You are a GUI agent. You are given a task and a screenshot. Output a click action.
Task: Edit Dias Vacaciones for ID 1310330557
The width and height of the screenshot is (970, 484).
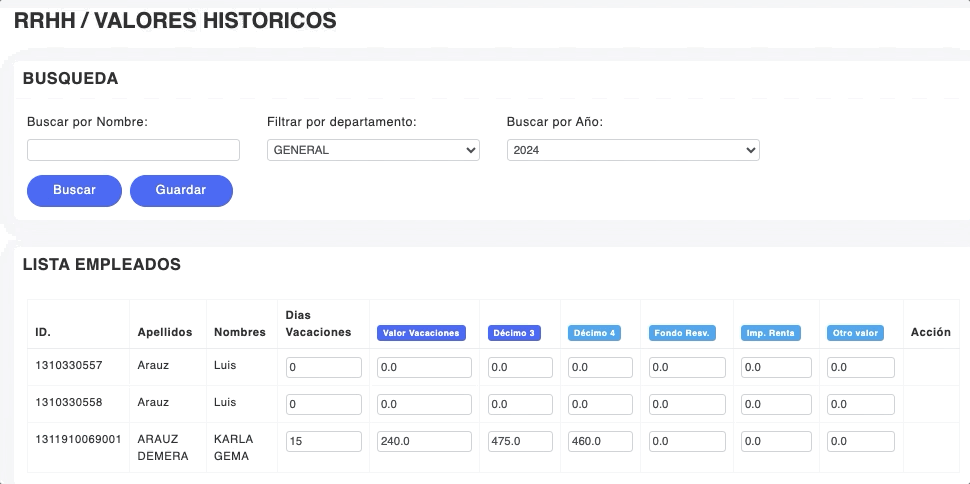pos(323,368)
